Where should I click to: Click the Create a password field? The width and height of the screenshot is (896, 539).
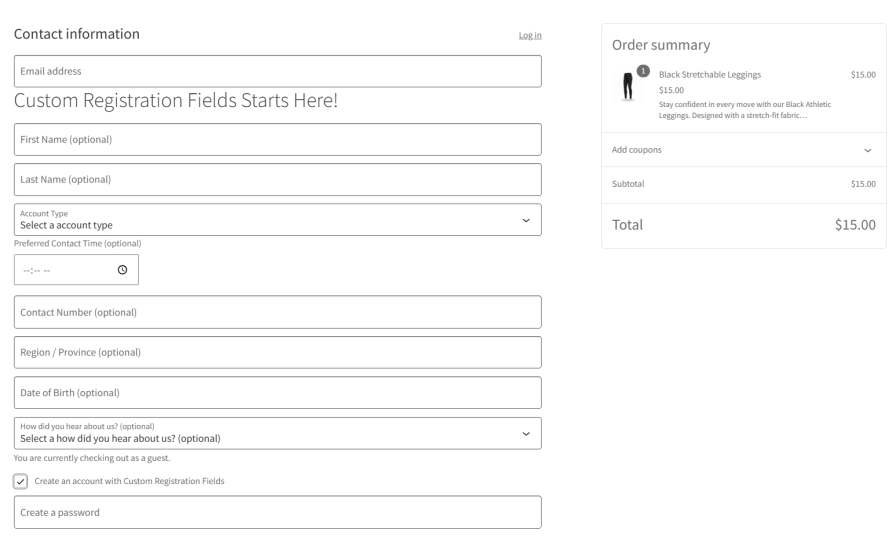(x=278, y=512)
